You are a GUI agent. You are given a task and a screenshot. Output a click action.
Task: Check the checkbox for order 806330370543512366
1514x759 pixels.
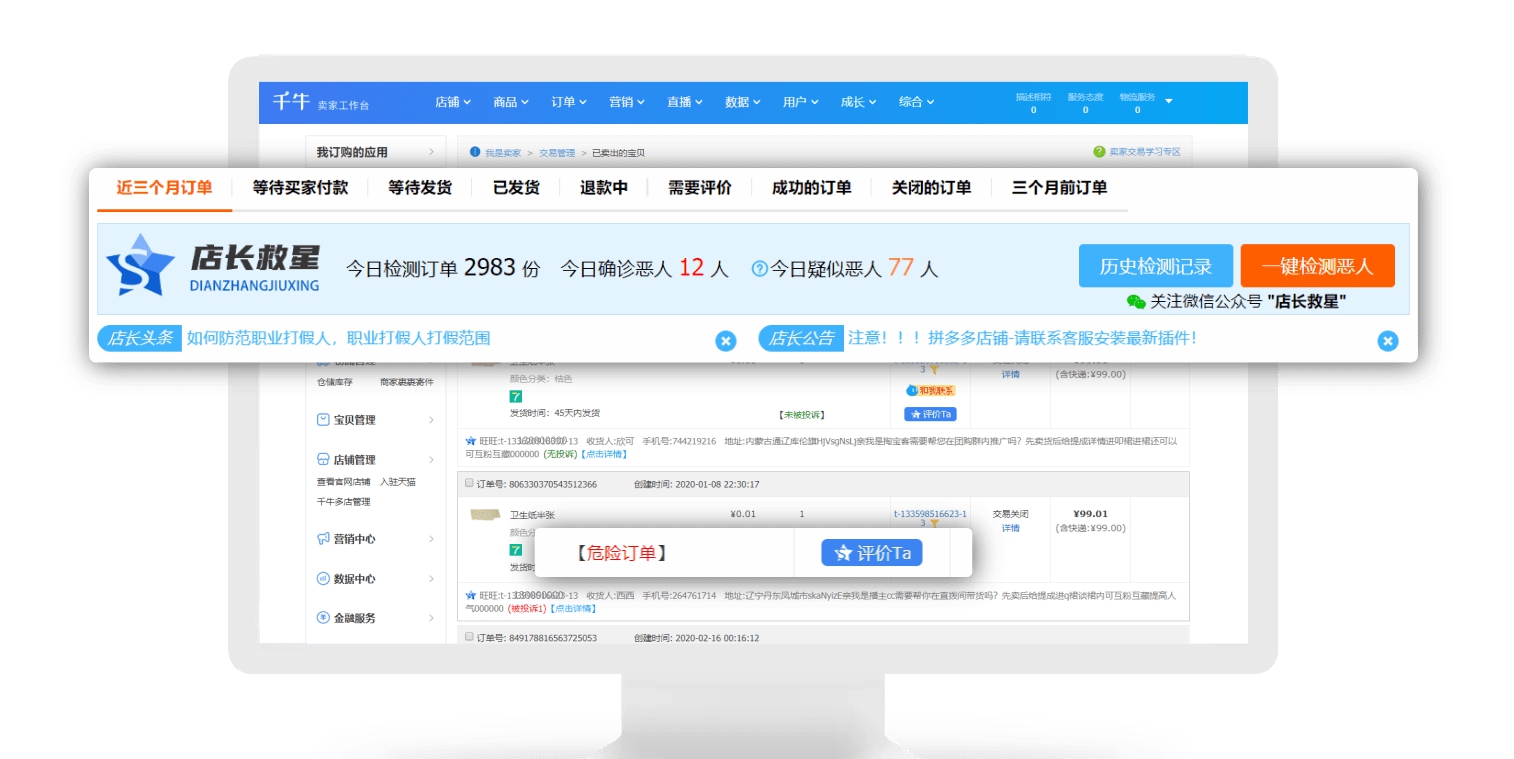(x=468, y=484)
